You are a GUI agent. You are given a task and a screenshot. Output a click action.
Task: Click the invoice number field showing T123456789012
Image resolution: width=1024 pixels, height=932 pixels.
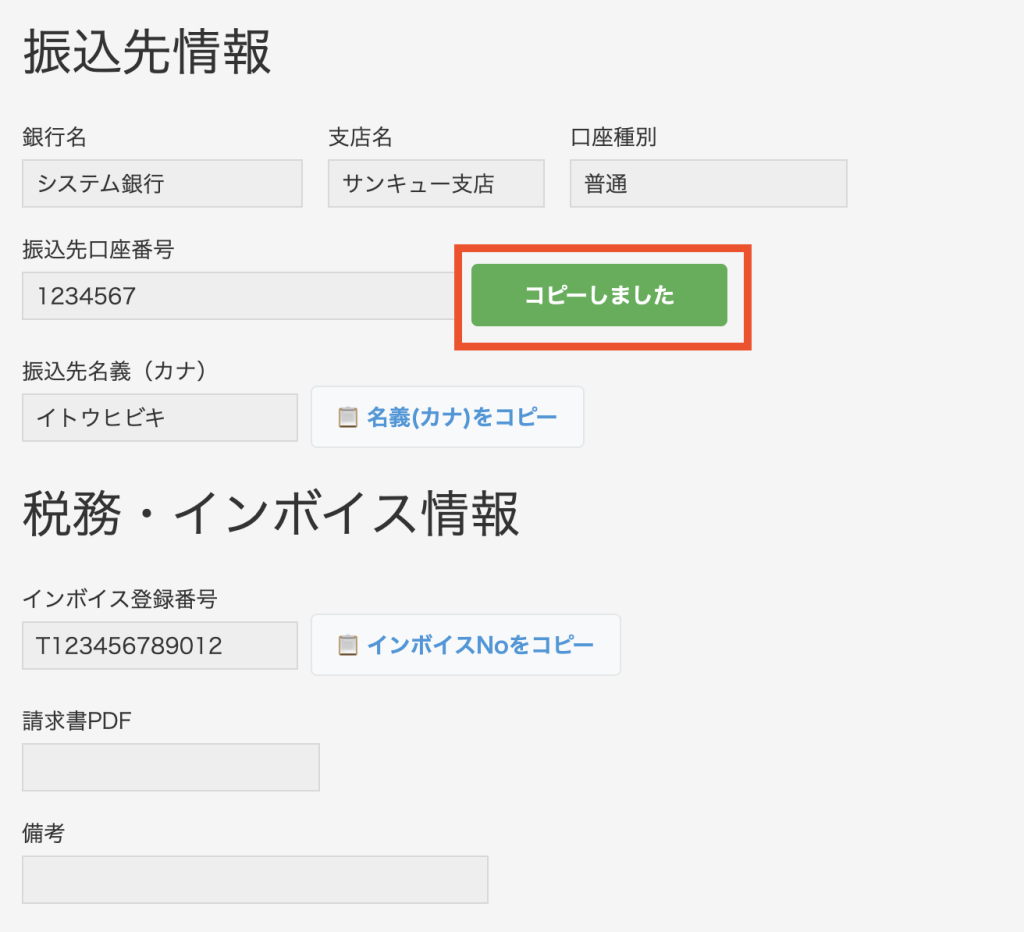click(159, 645)
